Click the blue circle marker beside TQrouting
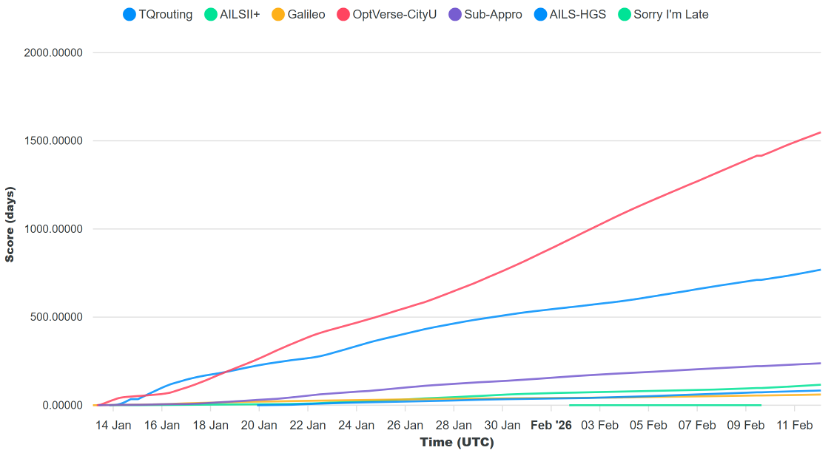 click(x=129, y=15)
